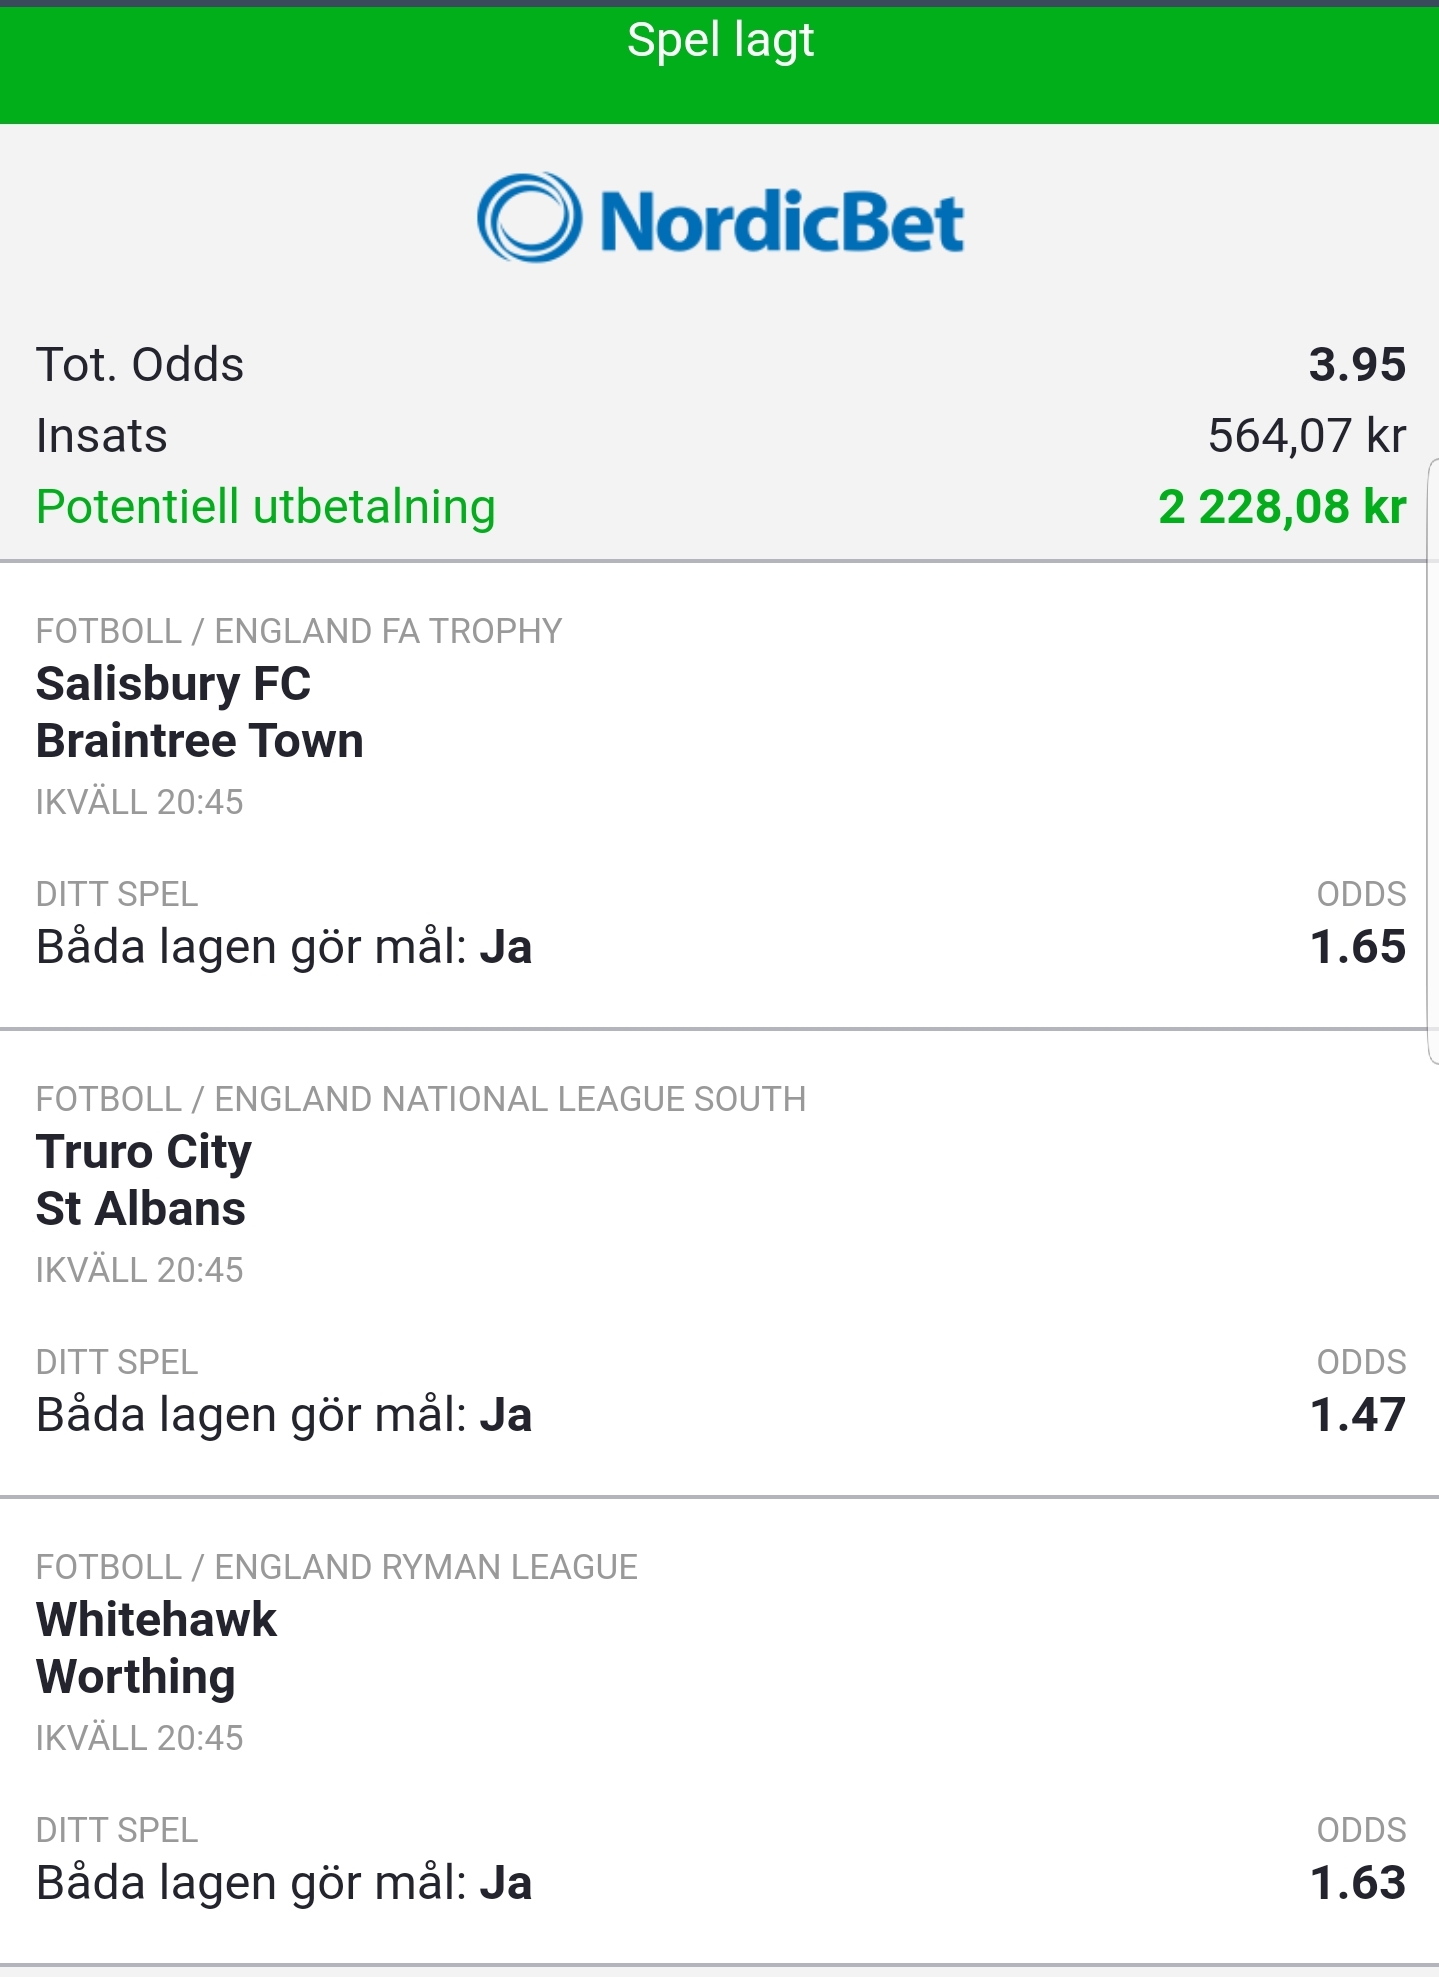Select Whitehawk team name
The width and height of the screenshot is (1439, 1977).
(157, 1620)
